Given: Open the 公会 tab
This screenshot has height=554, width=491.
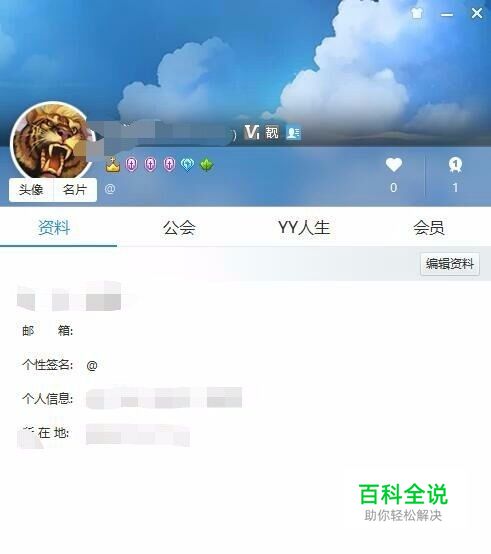Looking at the screenshot, I should [x=179, y=227].
